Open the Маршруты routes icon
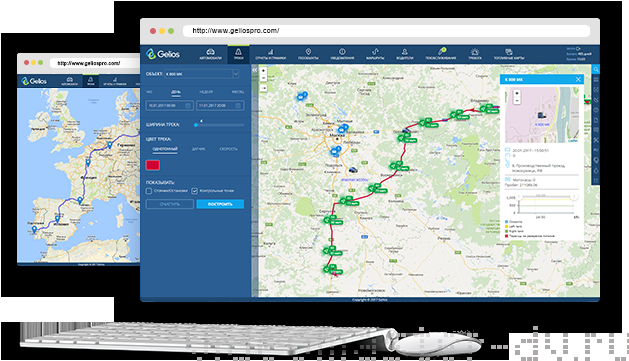629x361 pixels. coord(375,52)
